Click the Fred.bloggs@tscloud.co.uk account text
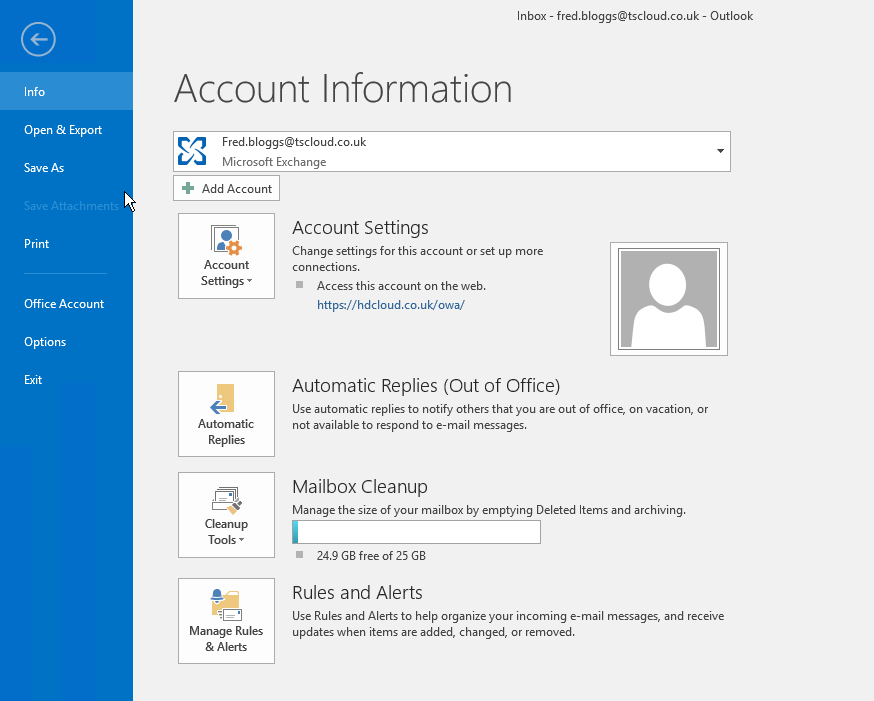874x701 pixels. coord(294,142)
